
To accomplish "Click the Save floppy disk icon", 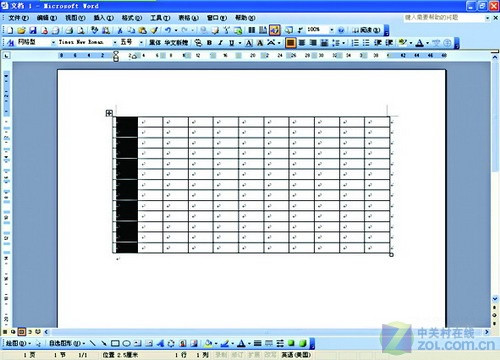I will pos(32,30).
